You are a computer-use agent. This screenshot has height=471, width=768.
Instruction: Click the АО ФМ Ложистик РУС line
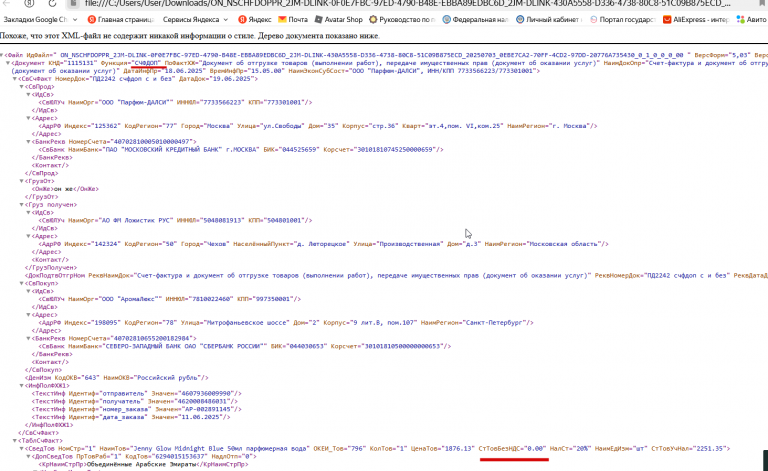coord(175,220)
